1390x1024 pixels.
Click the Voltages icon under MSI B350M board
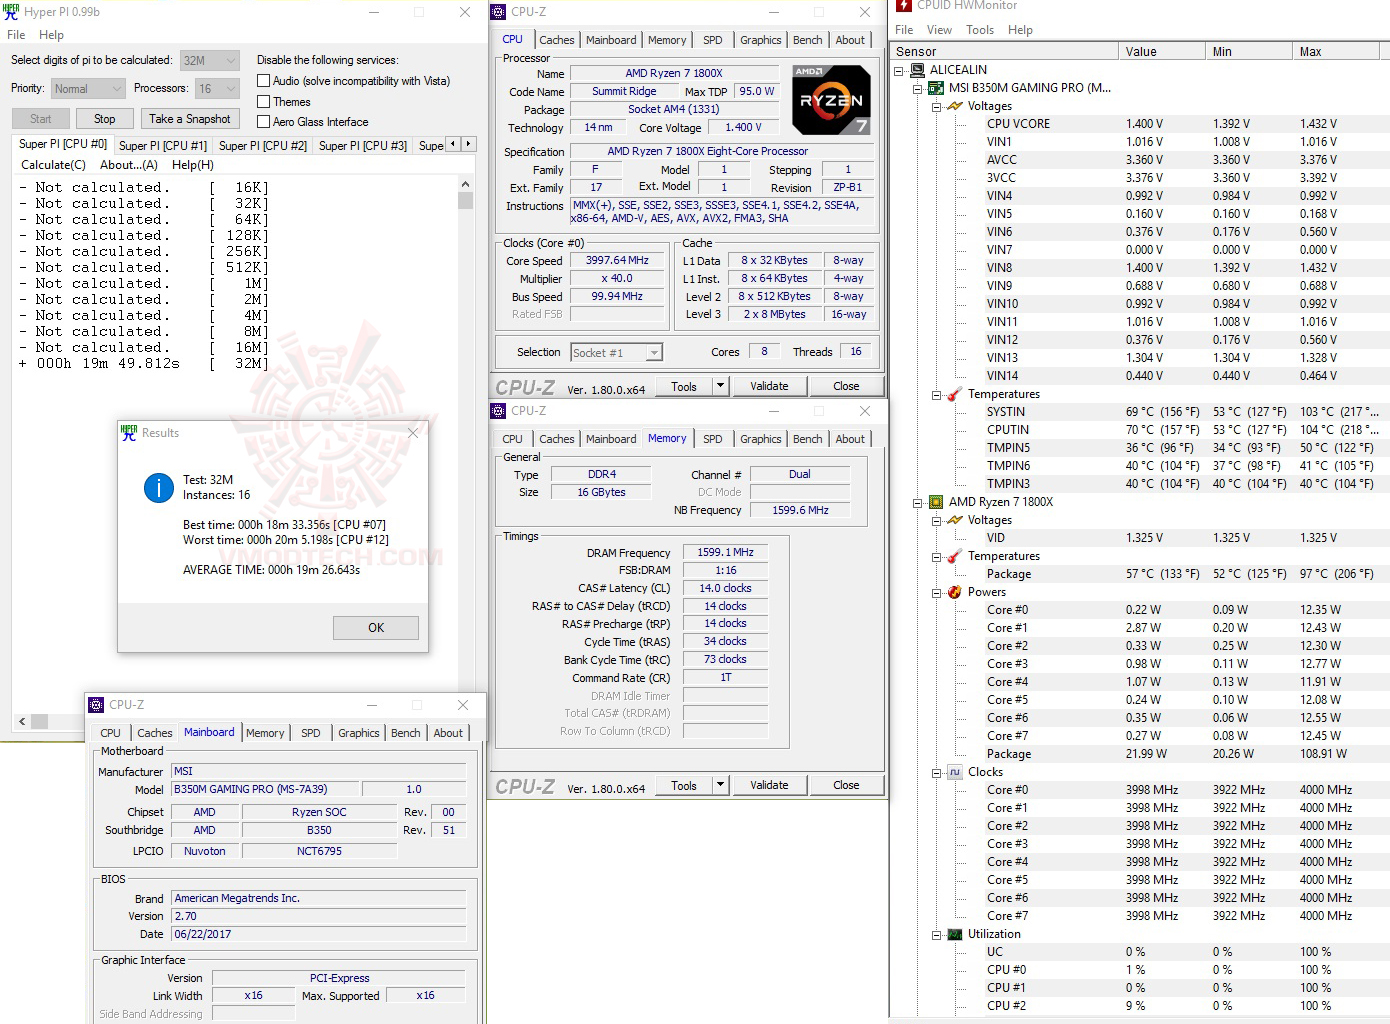tap(955, 106)
